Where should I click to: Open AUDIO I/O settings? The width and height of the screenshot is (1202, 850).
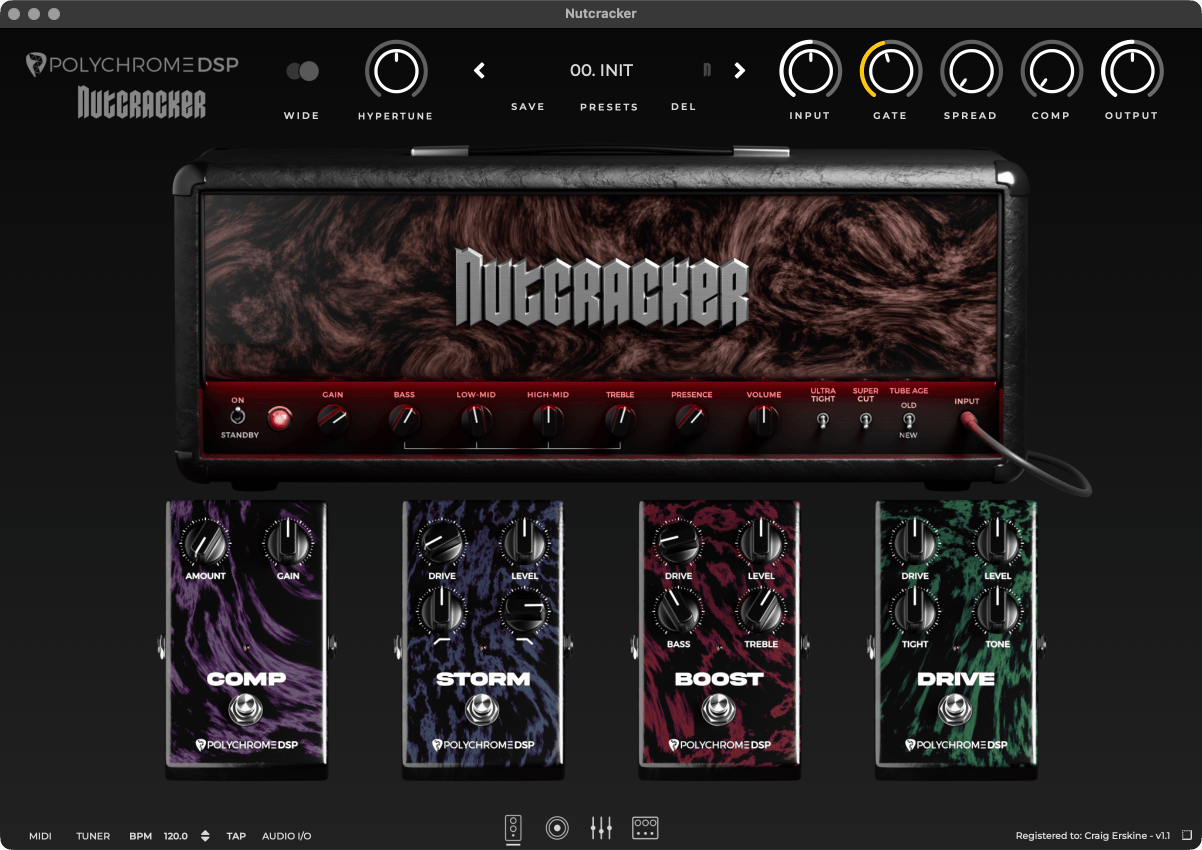(287, 836)
